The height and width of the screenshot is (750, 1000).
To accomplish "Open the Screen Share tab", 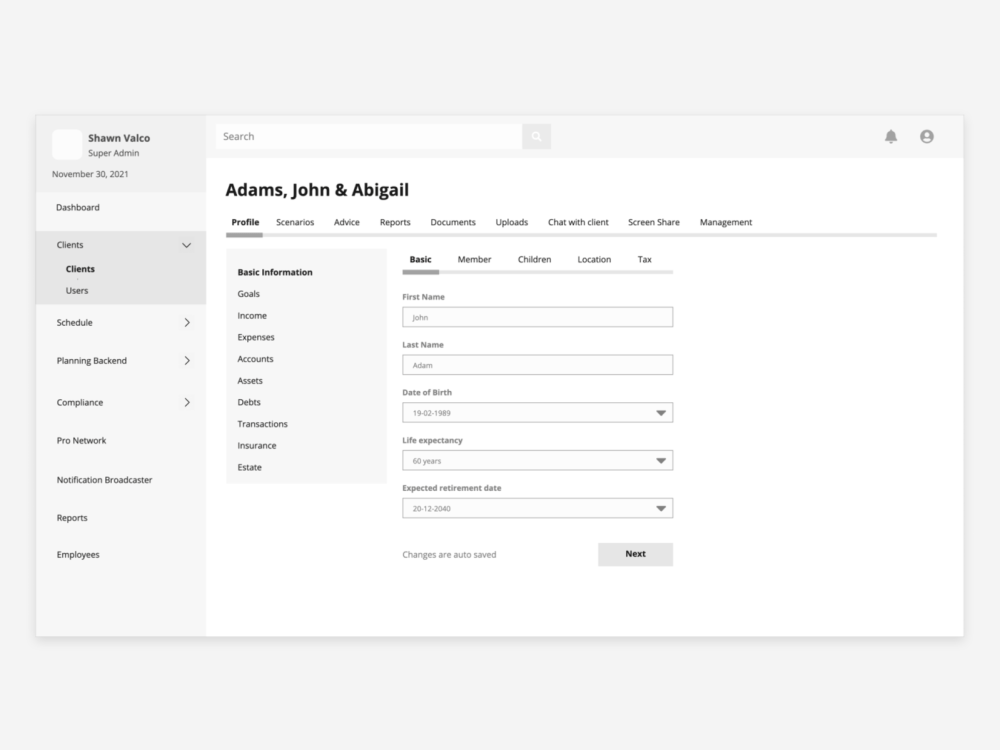I will click(x=654, y=222).
